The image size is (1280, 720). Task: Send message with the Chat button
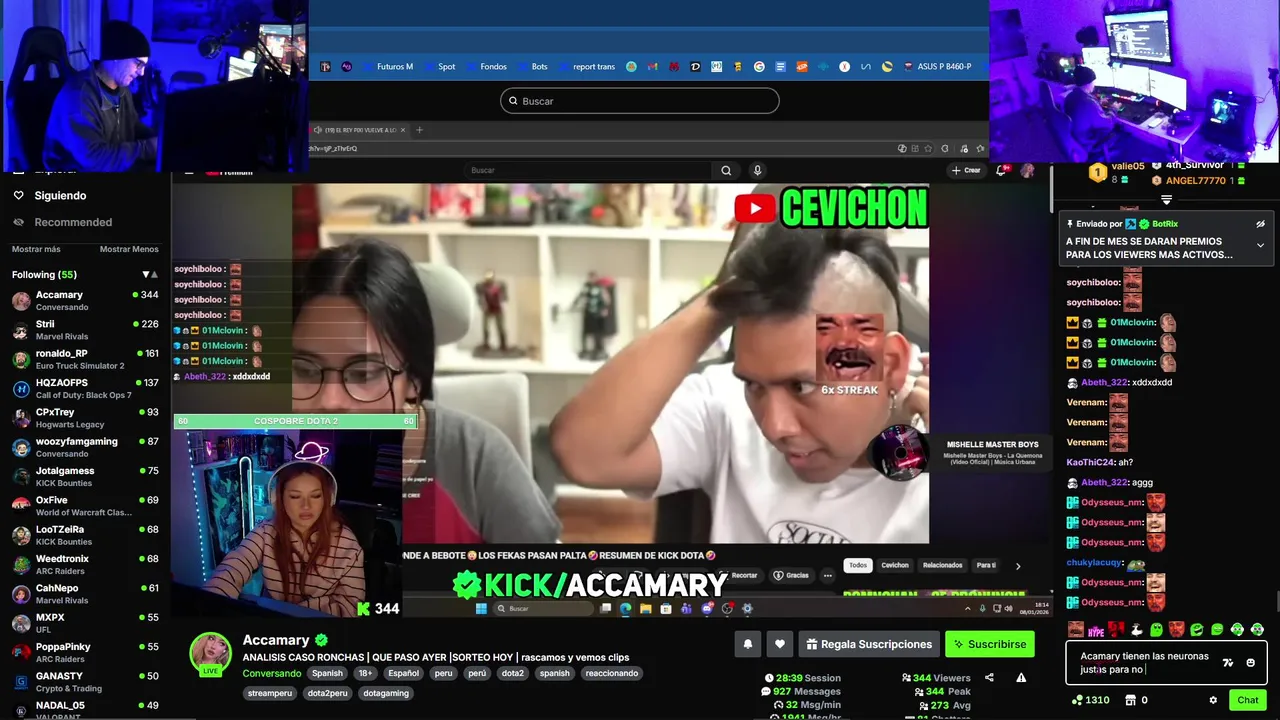click(1247, 700)
